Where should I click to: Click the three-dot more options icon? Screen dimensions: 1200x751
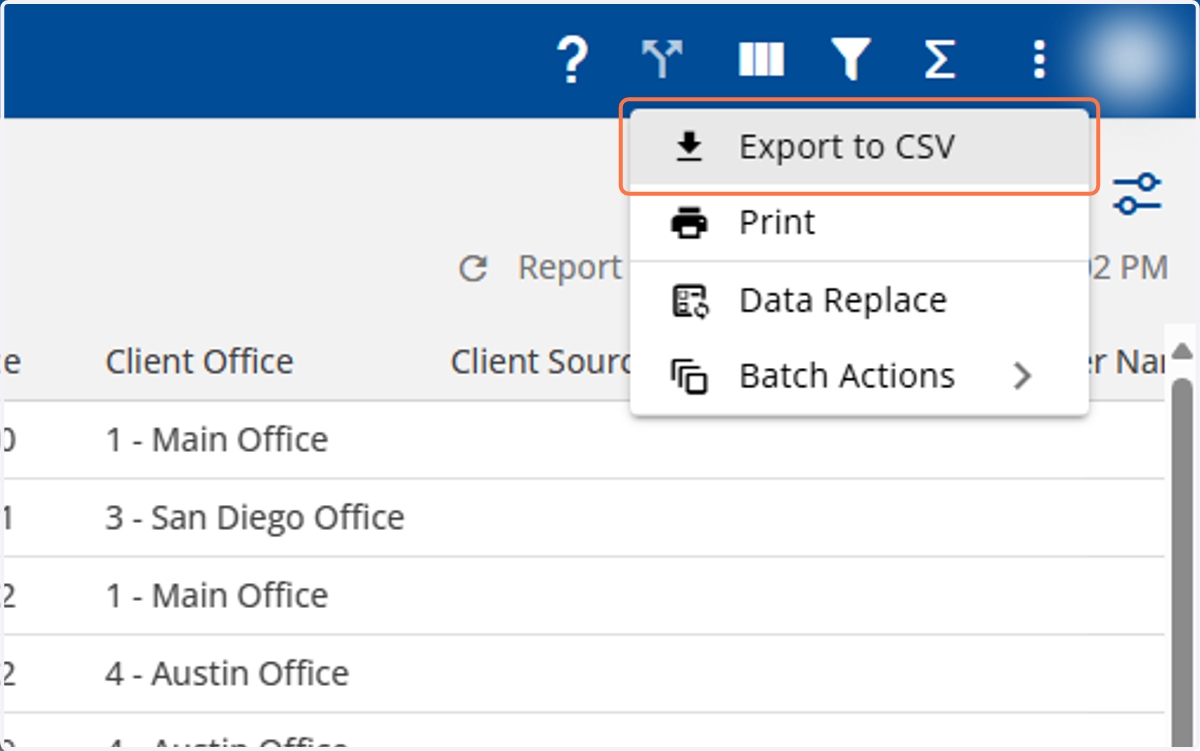click(x=1039, y=60)
